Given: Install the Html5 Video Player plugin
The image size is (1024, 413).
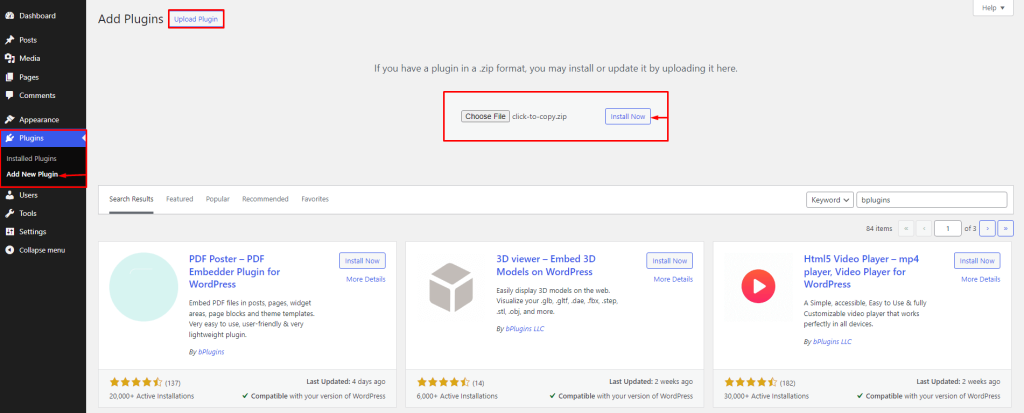Looking at the screenshot, I should click(x=977, y=261).
